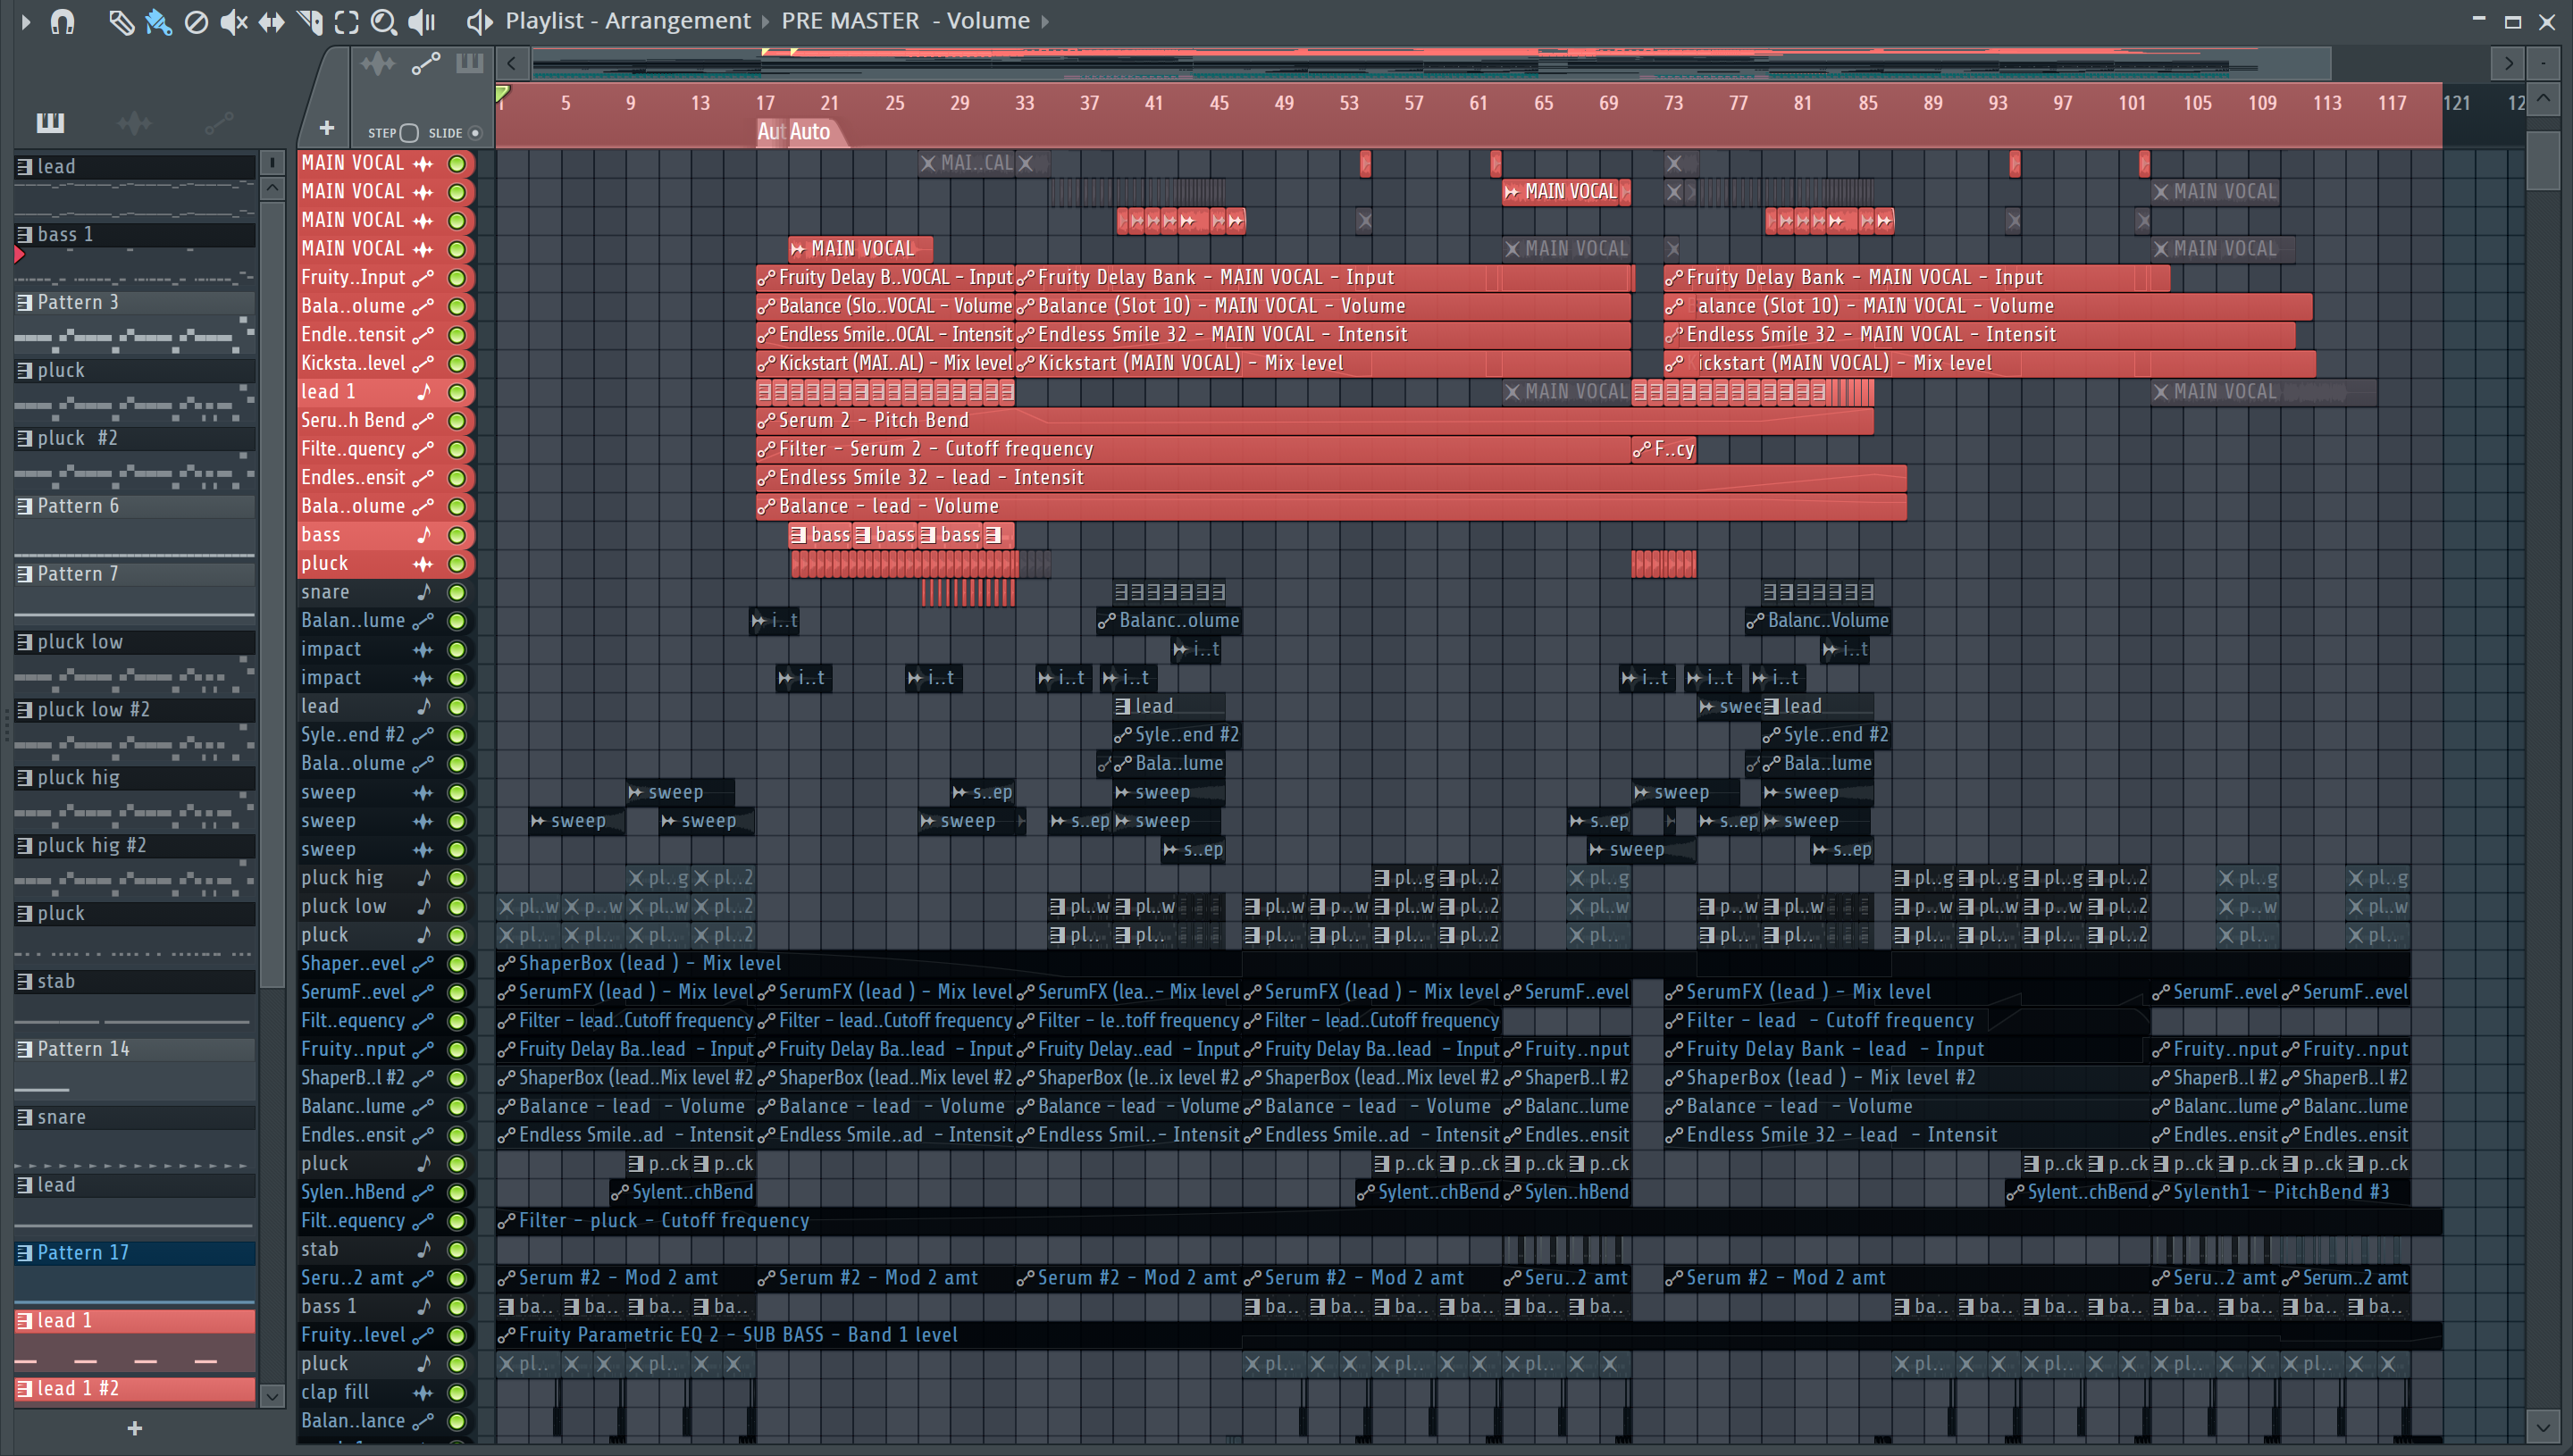The height and width of the screenshot is (1456, 2573).
Task: Select Serum 2 - Pitch Bend automation clip
Action: point(1314,421)
